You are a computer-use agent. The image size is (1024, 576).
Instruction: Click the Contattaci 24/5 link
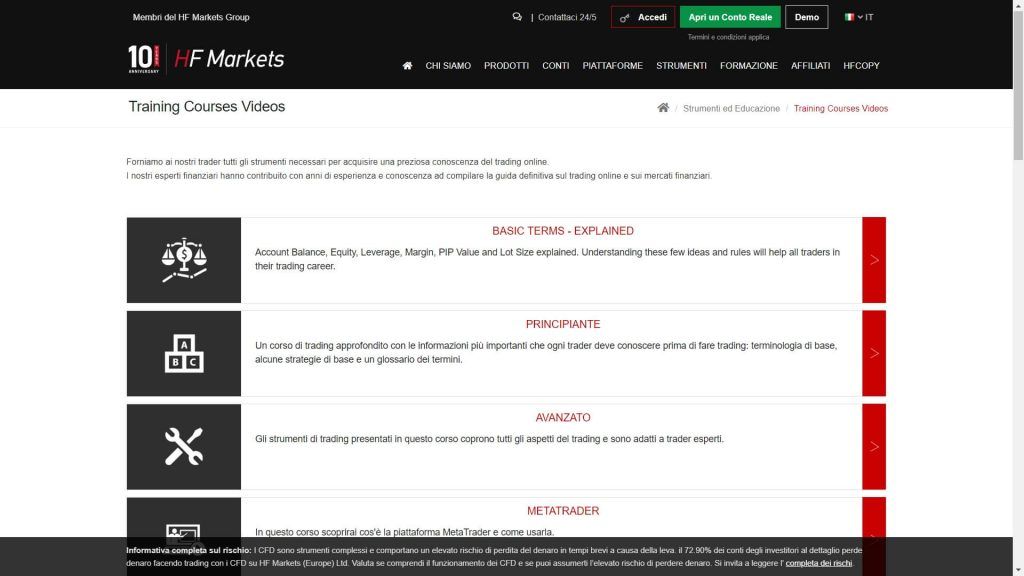pos(567,18)
